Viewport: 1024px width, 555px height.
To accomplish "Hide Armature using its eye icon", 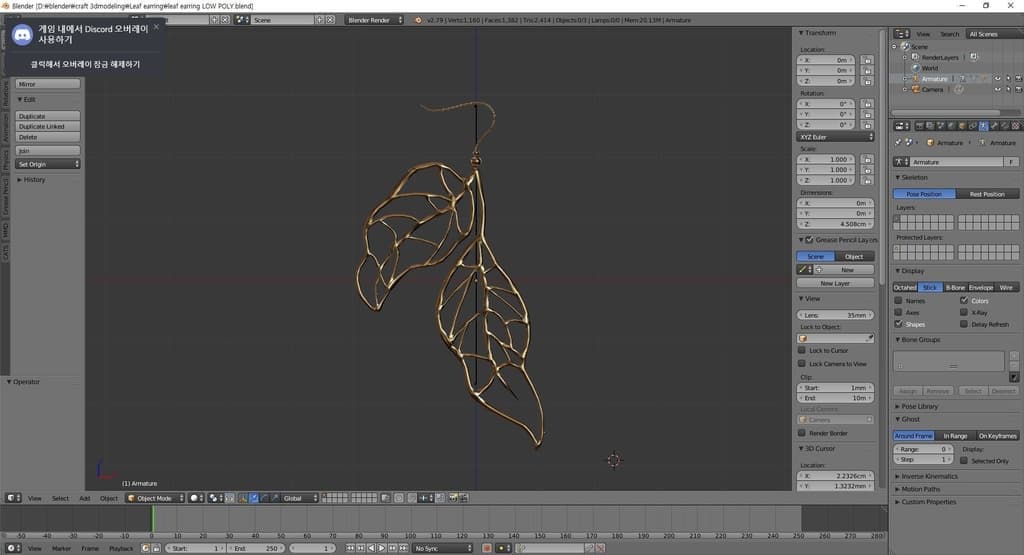I will click(996, 78).
